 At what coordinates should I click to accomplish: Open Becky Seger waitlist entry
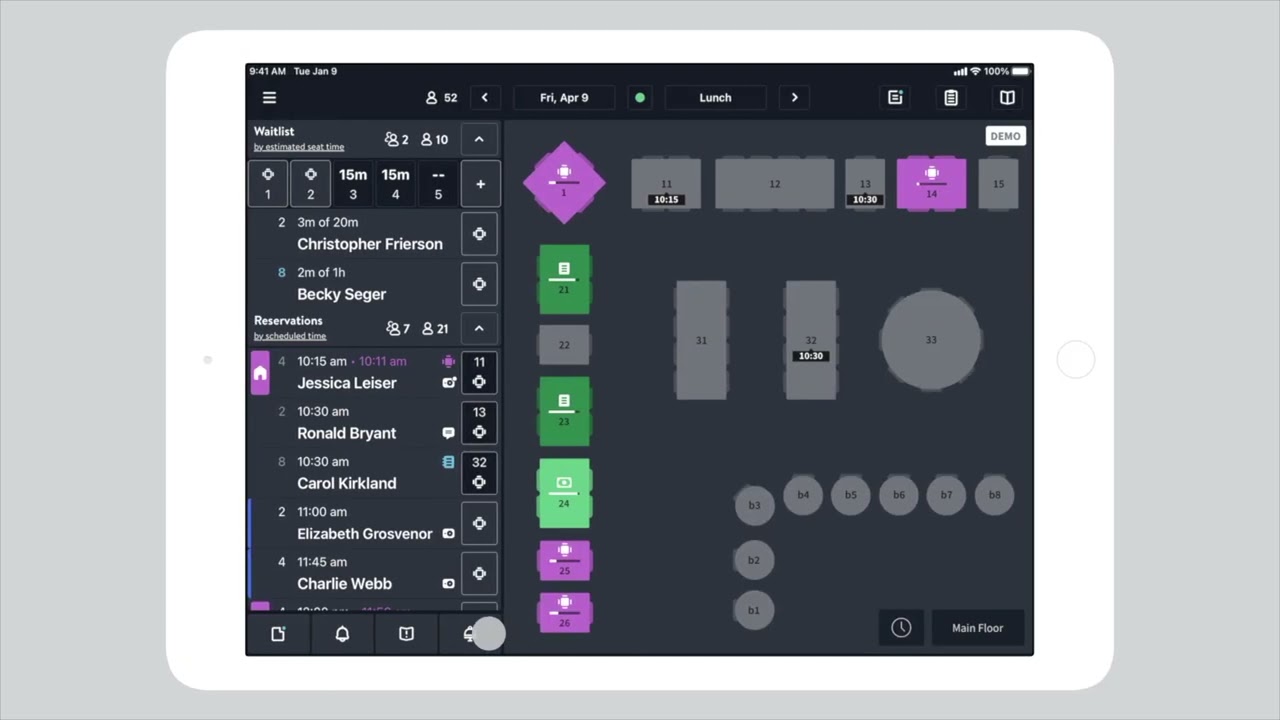(354, 283)
